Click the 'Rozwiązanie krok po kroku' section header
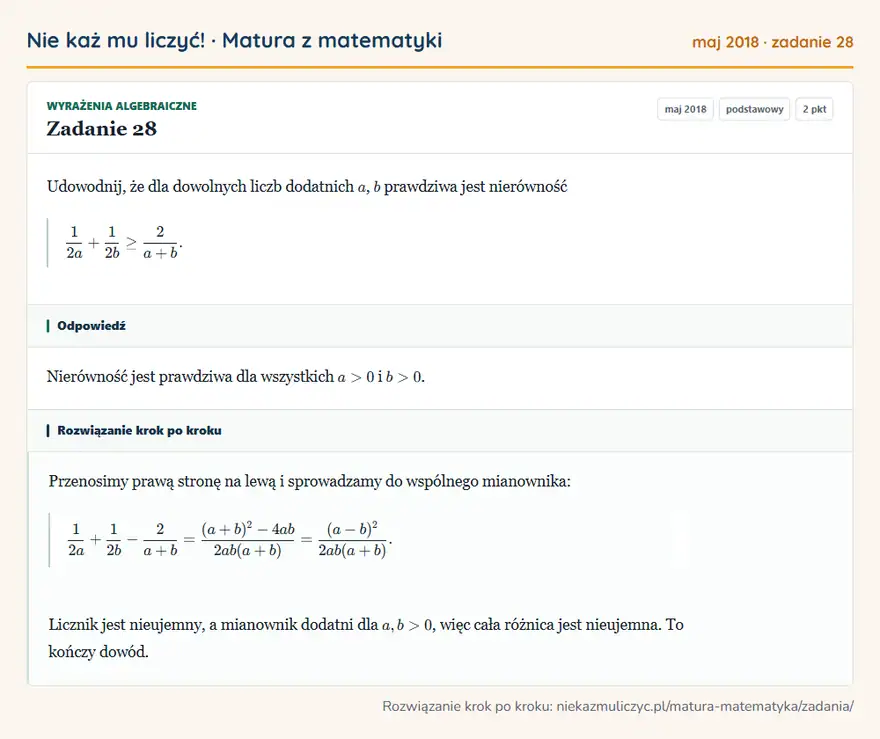This screenshot has width=880, height=739. (x=440, y=430)
